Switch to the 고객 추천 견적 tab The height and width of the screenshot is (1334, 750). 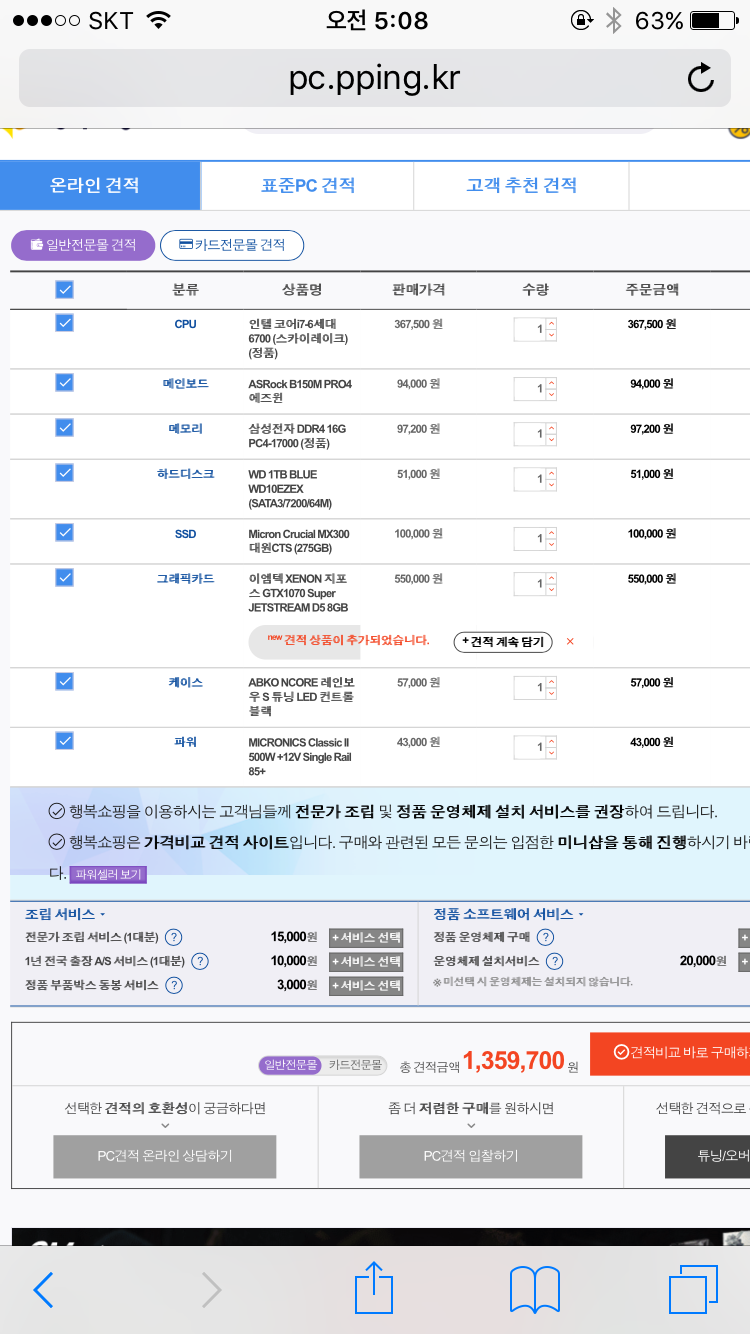(521, 185)
